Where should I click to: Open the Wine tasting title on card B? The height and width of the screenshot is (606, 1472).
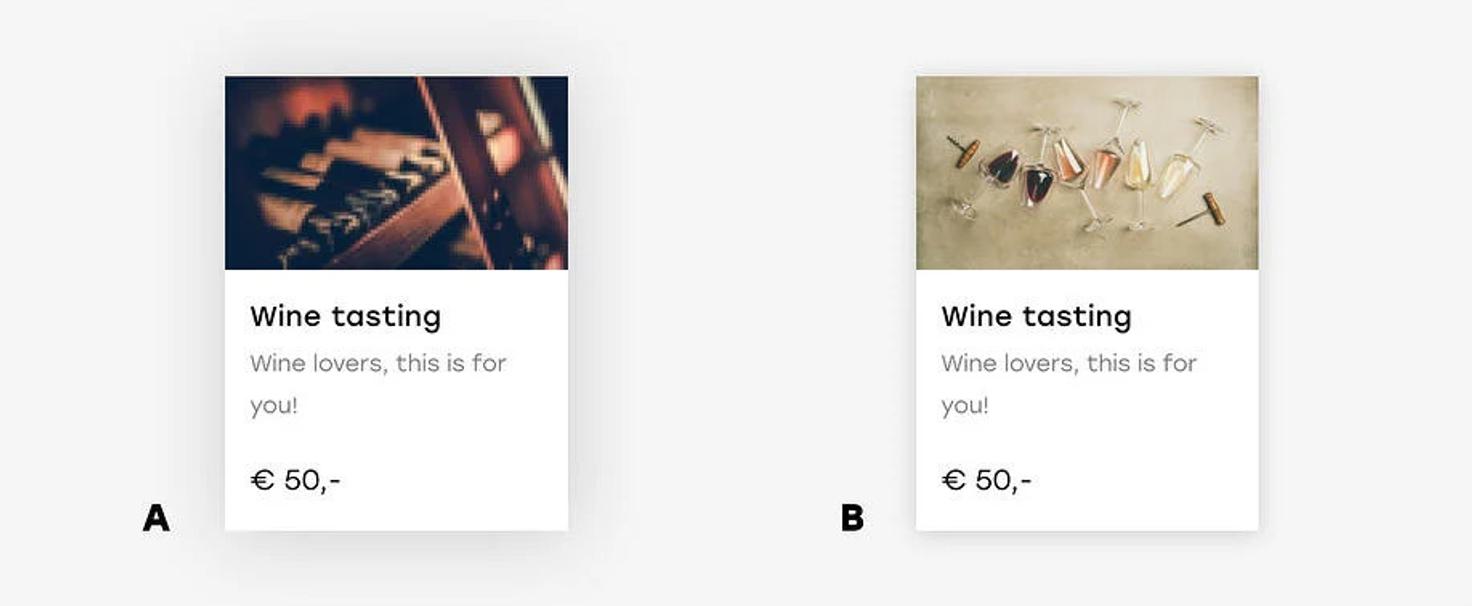[x=1036, y=316]
